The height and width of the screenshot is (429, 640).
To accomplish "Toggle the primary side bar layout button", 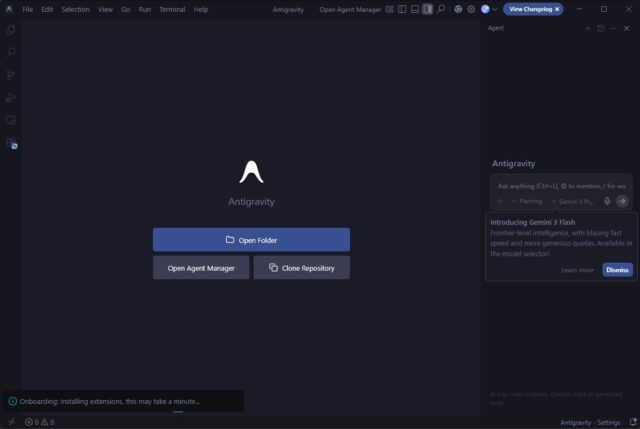I will coord(401,9).
